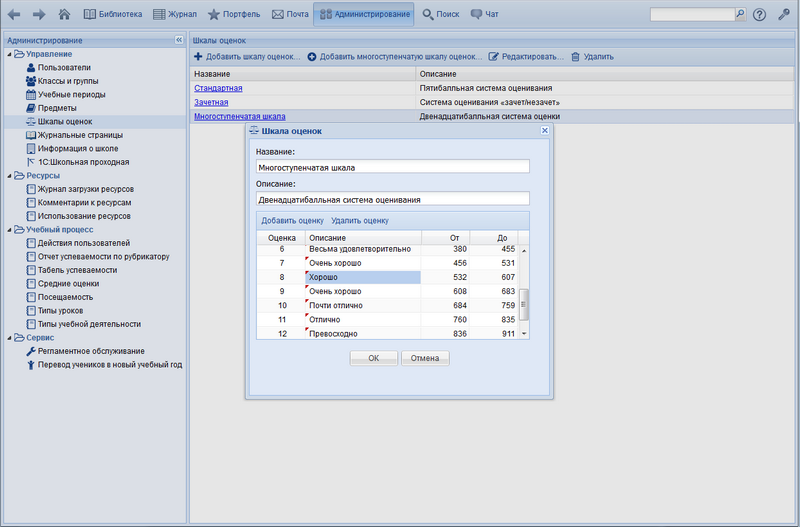Image resolution: width=800 pixels, height=527 pixels.
Task: Click the Описание input field in dialog
Action: (x=392, y=199)
